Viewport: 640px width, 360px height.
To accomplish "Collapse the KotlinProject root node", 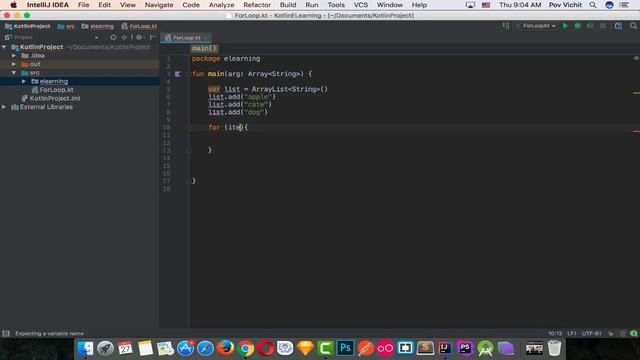I will pyautogui.click(x=4, y=47).
